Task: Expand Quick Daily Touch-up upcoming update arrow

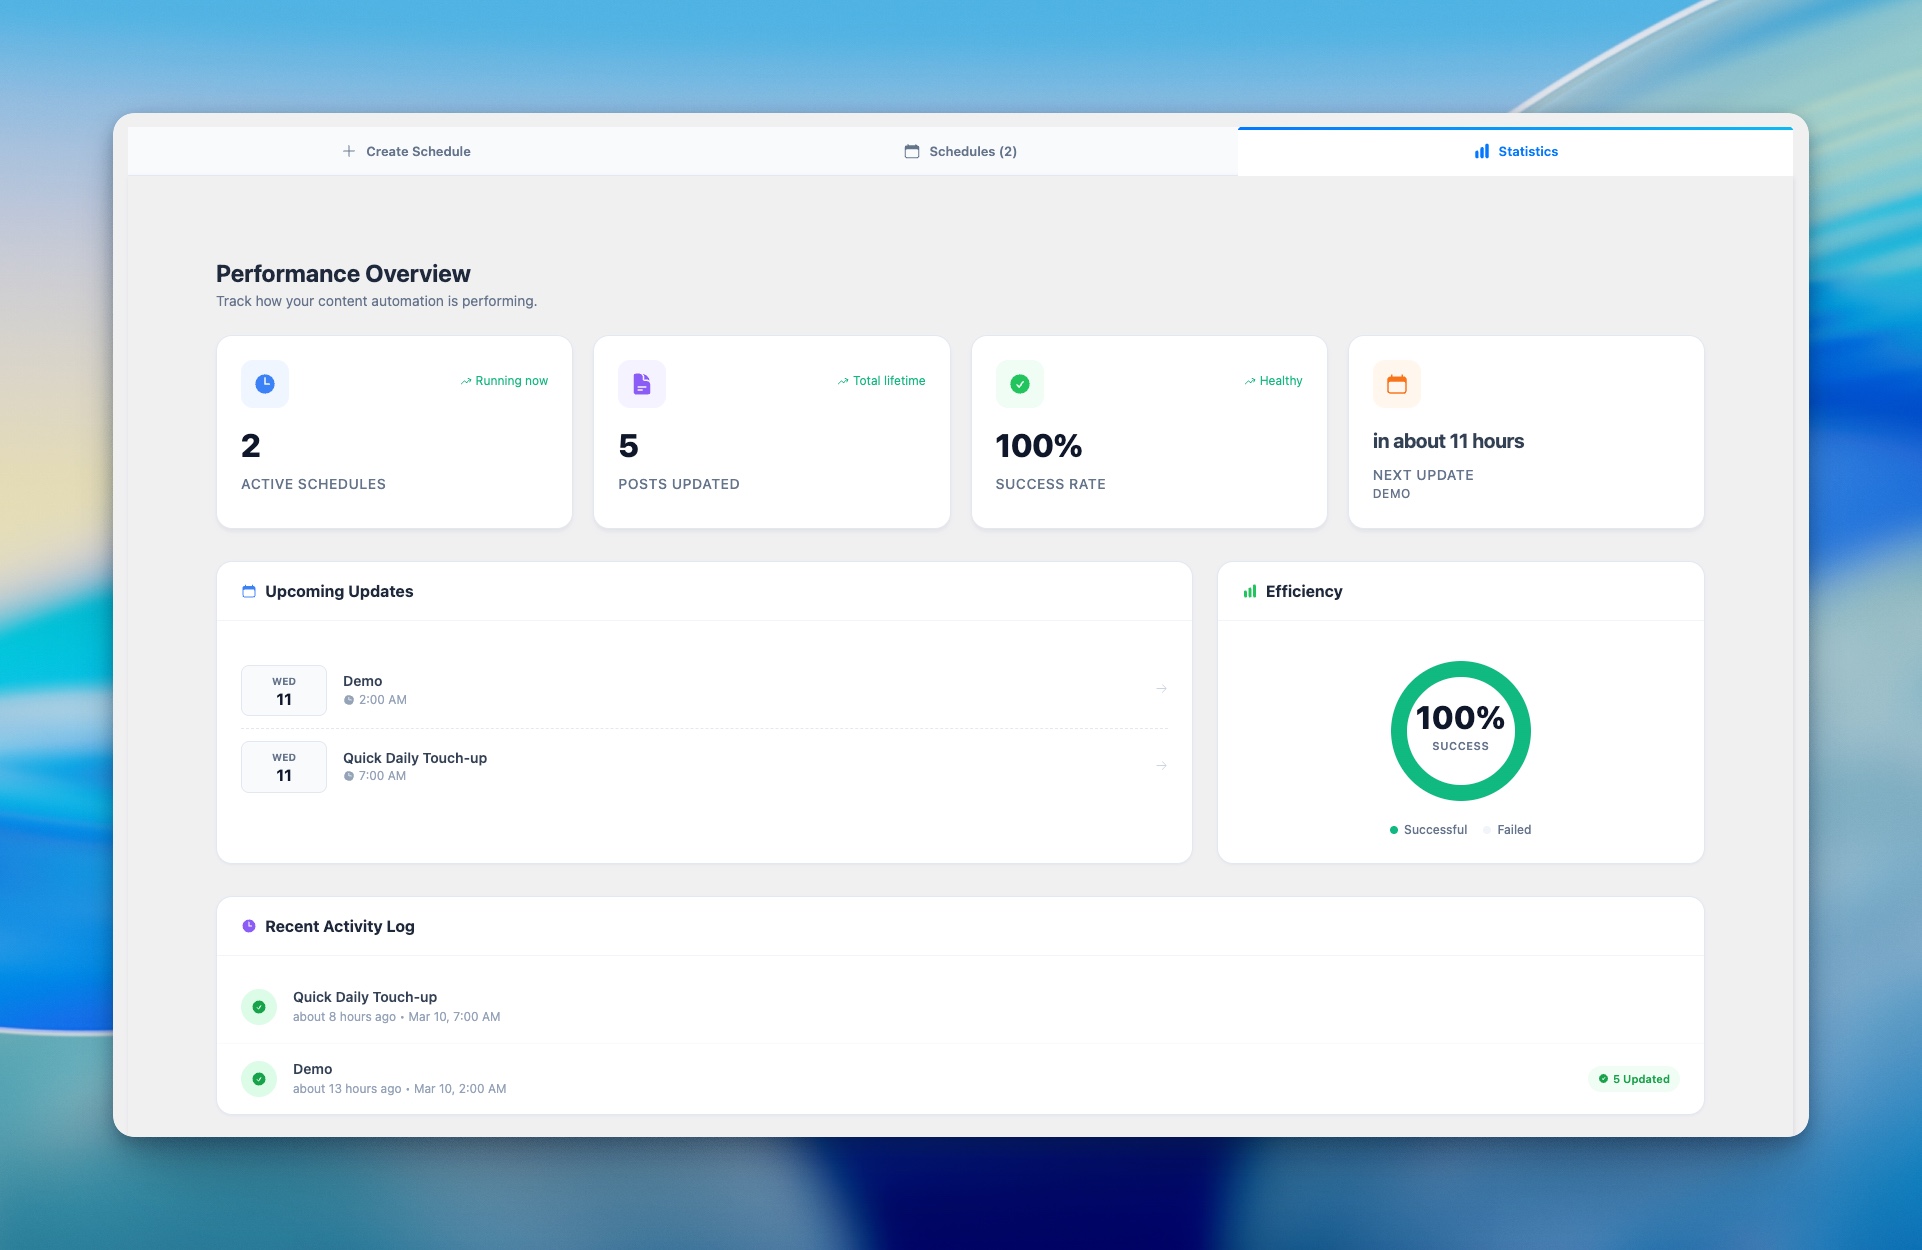Action: tap(1161, 766)
